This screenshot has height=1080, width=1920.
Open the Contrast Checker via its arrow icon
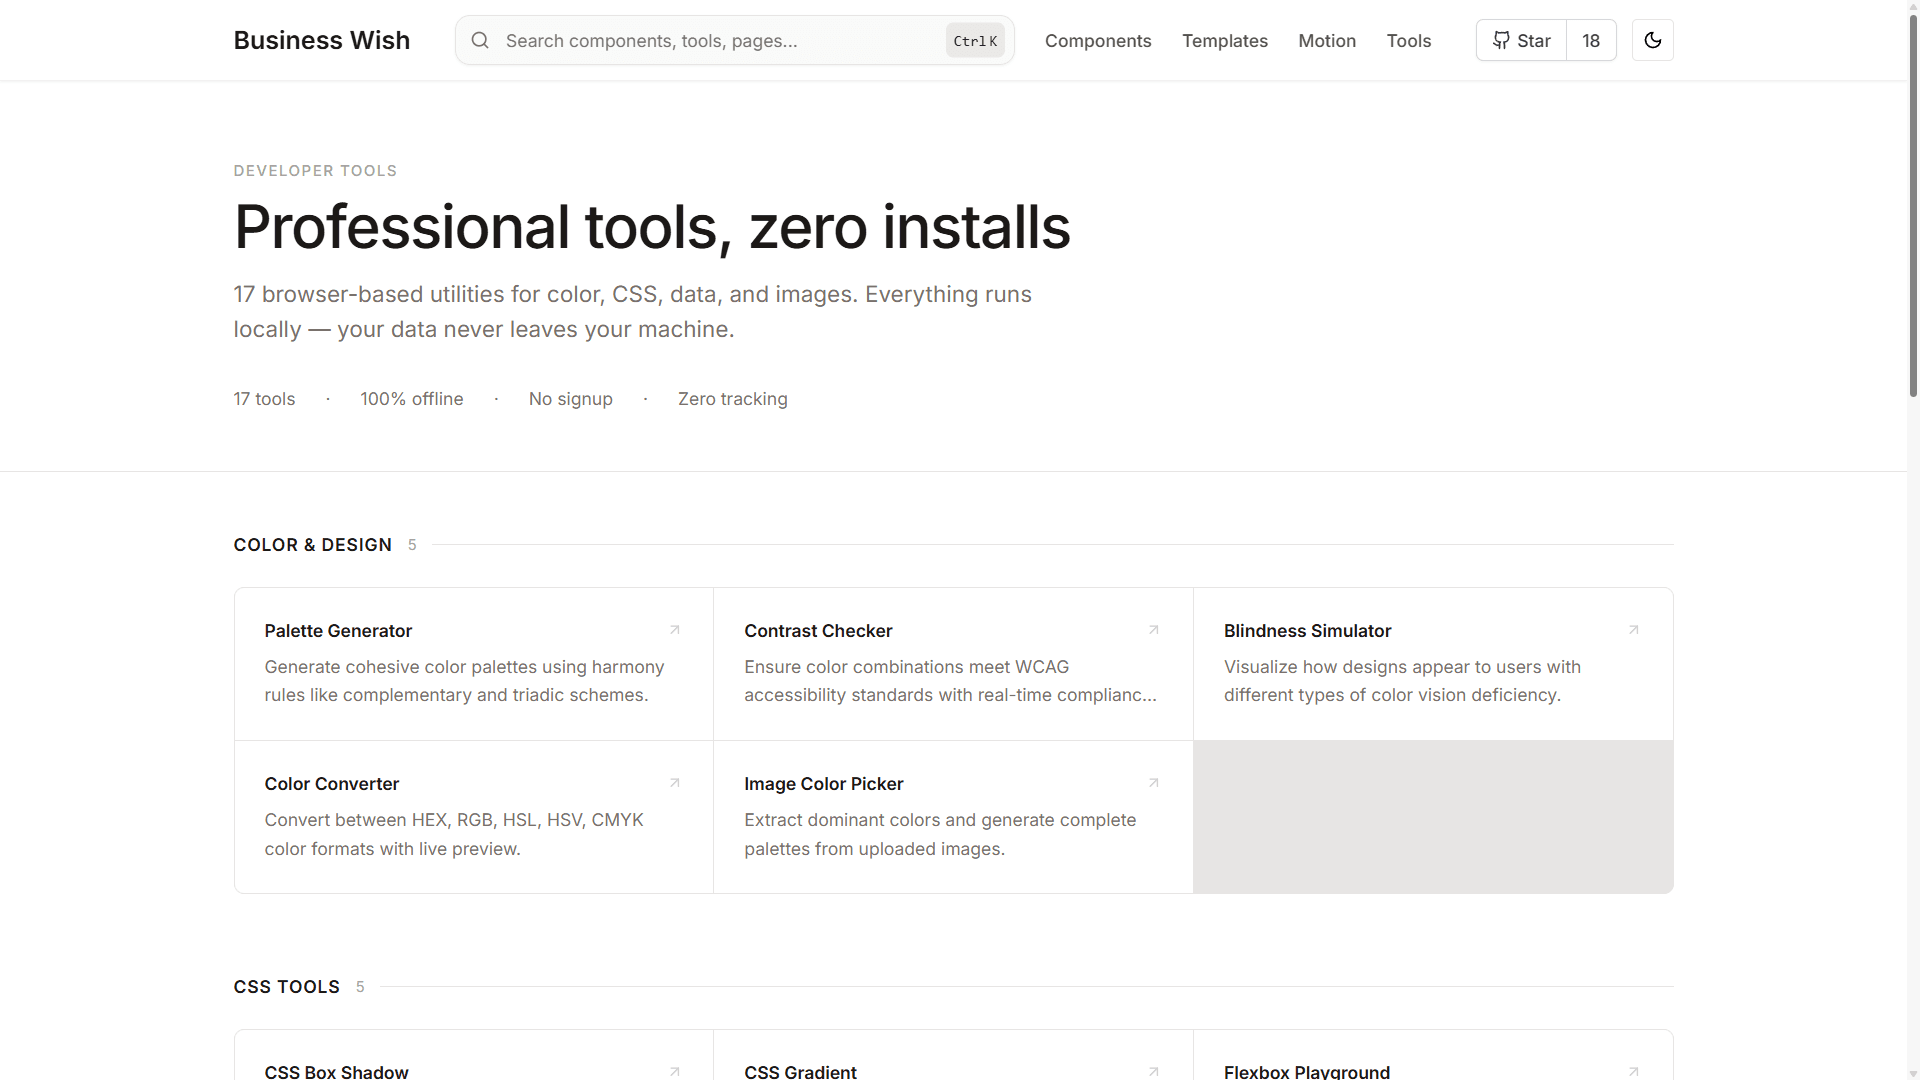click(x=1153, y=630)
